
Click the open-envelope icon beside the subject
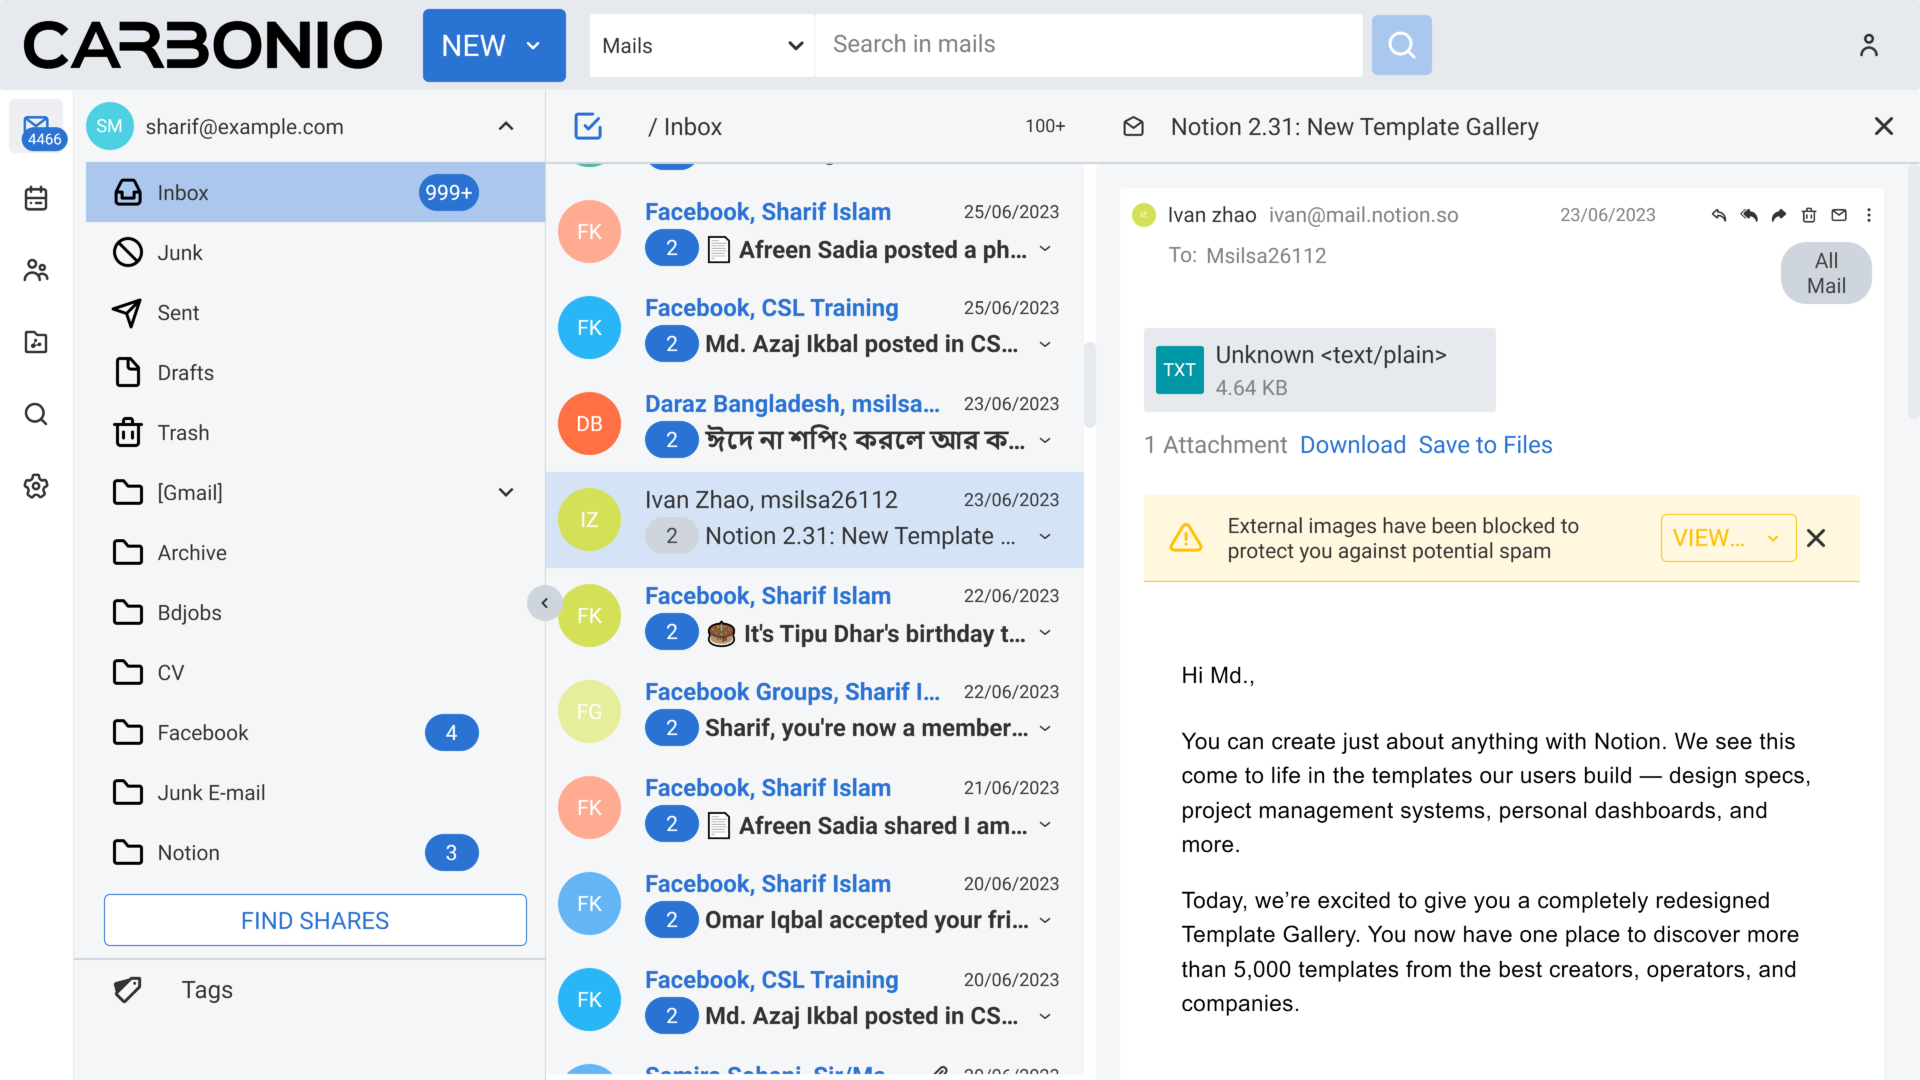pyautogui.click(x=1133, y=127)
